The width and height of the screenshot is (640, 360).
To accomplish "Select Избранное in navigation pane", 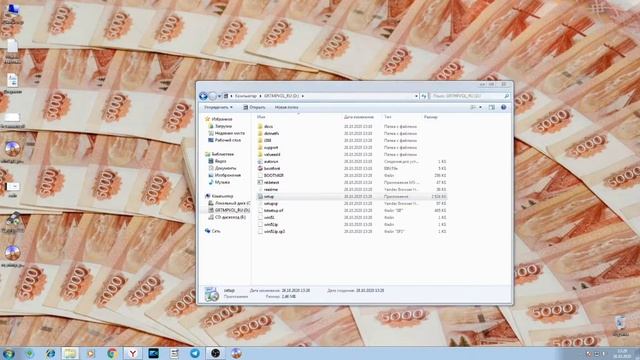I will pyautogui.click(x=222, y=119).
